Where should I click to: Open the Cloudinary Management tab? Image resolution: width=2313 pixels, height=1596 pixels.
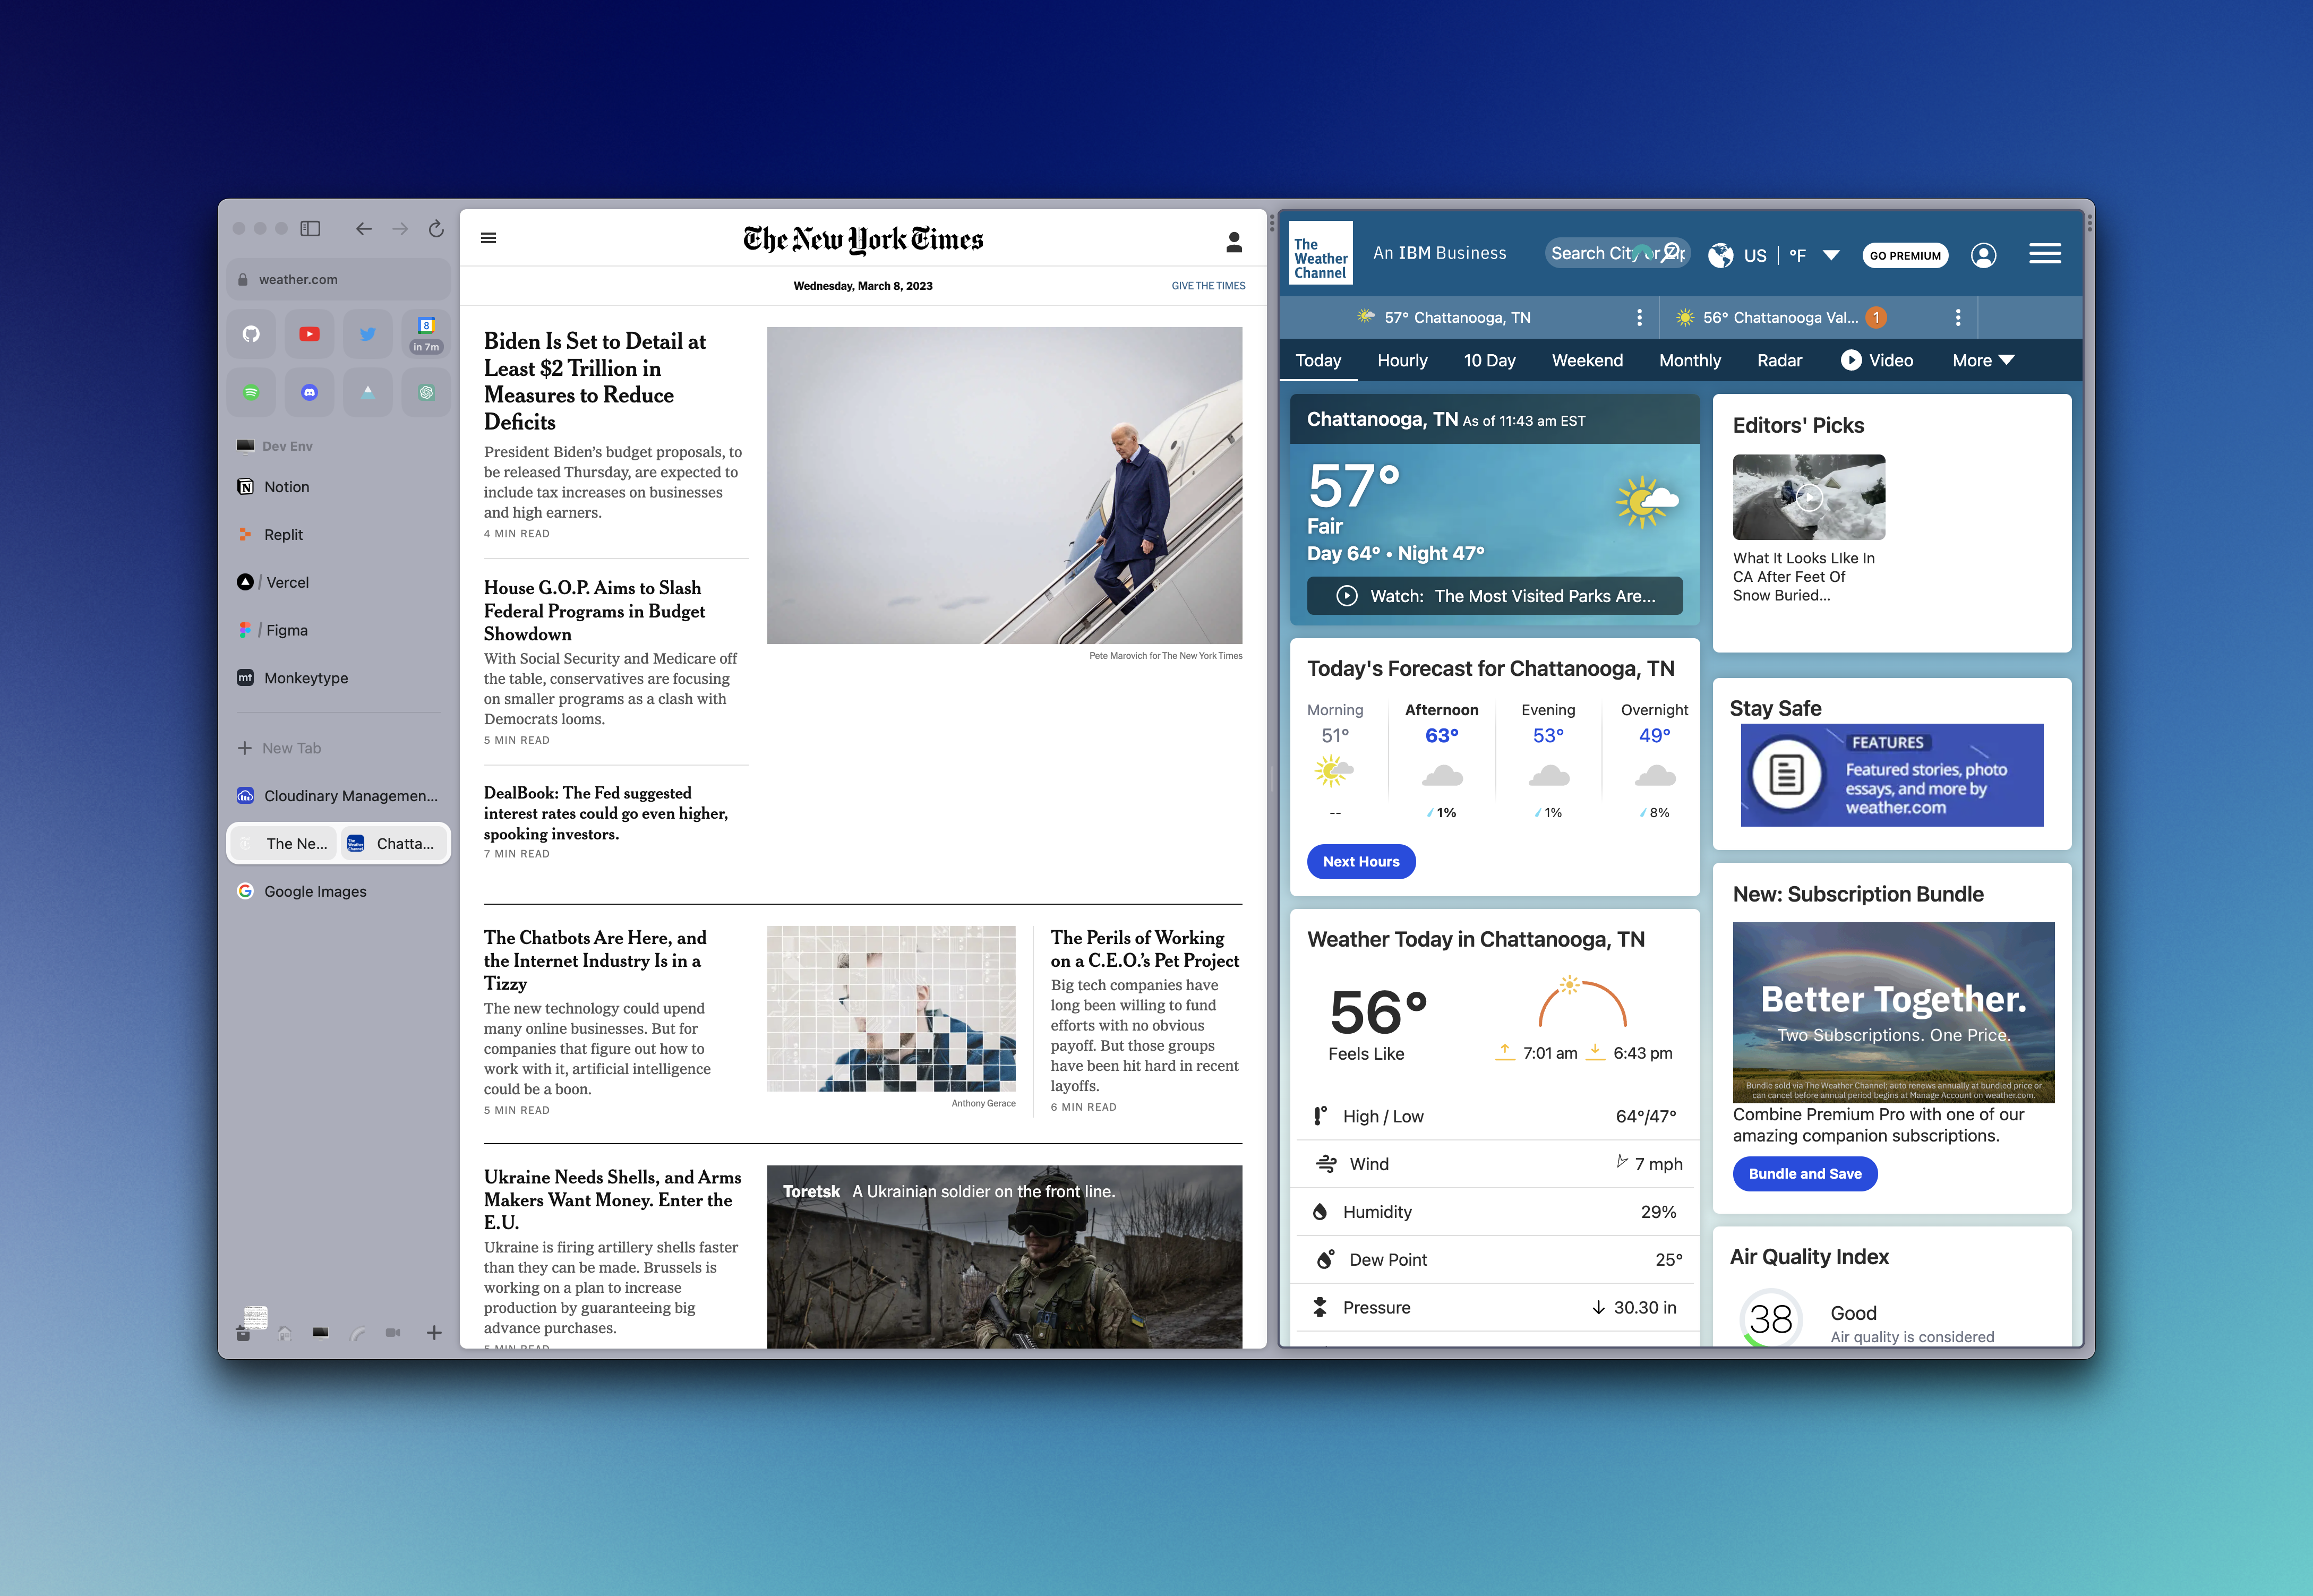pyautogui.click(x=339, y=796)
